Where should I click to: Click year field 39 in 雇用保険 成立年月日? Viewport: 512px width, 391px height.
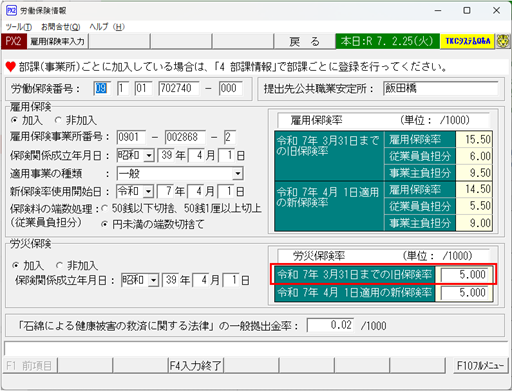(166, 156)
